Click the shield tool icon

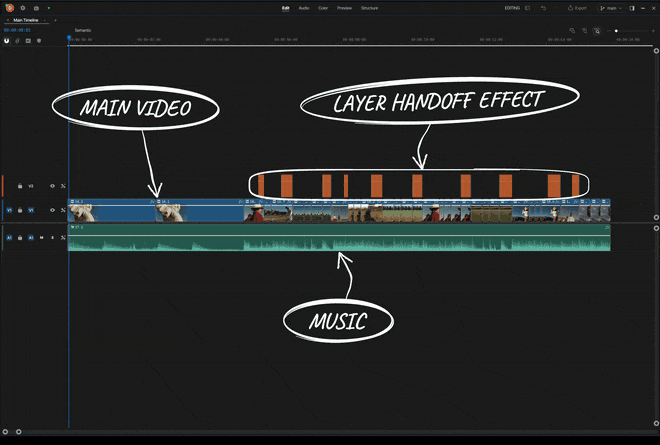(x=39, y=41)
